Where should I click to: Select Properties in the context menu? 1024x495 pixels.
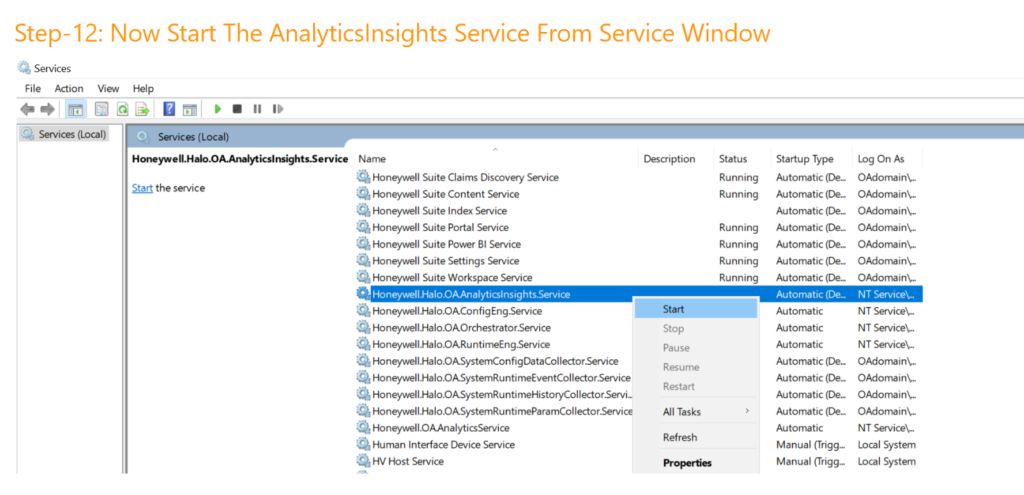687,463
